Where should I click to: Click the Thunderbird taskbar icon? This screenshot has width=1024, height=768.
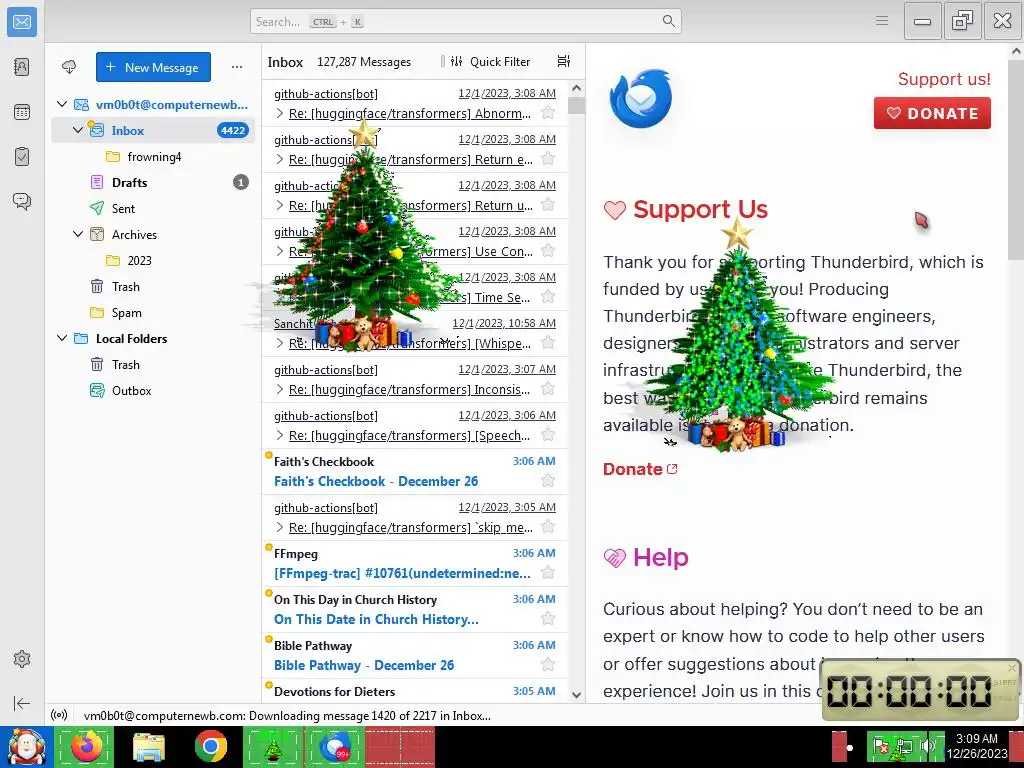[334, 746]
